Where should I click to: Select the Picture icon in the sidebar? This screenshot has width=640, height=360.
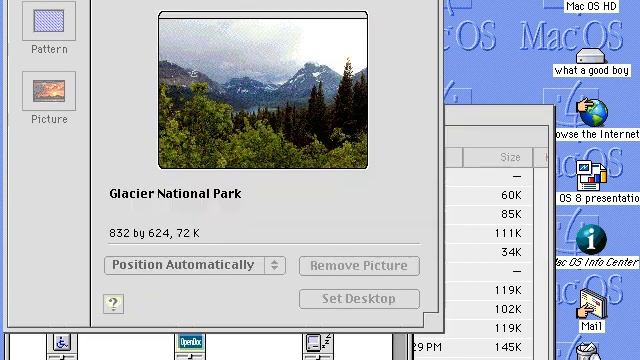[49, 91]
